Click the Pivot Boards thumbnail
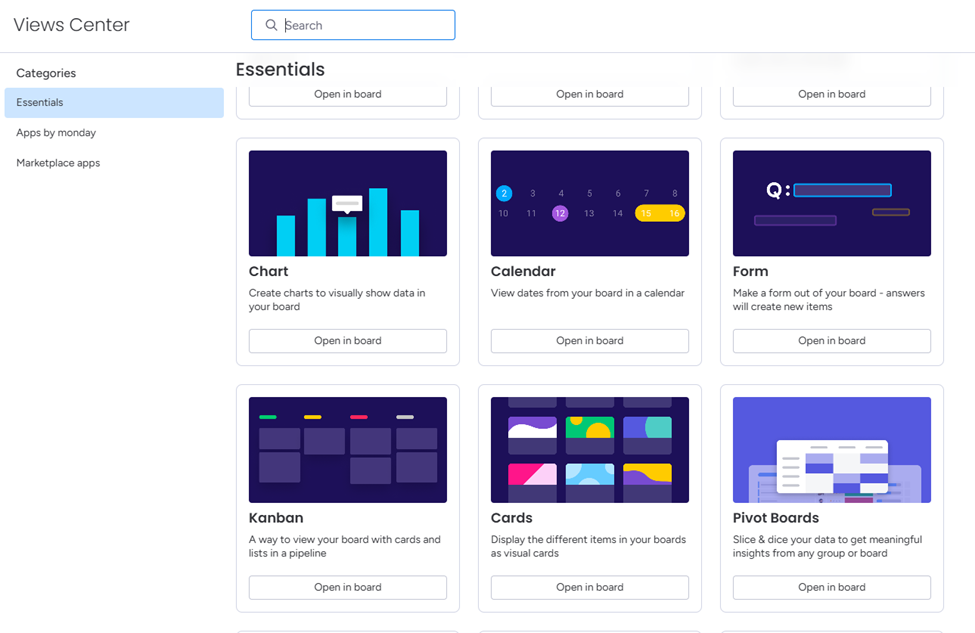Viewport: 975px width, 633px height. [x=831, y=450]
